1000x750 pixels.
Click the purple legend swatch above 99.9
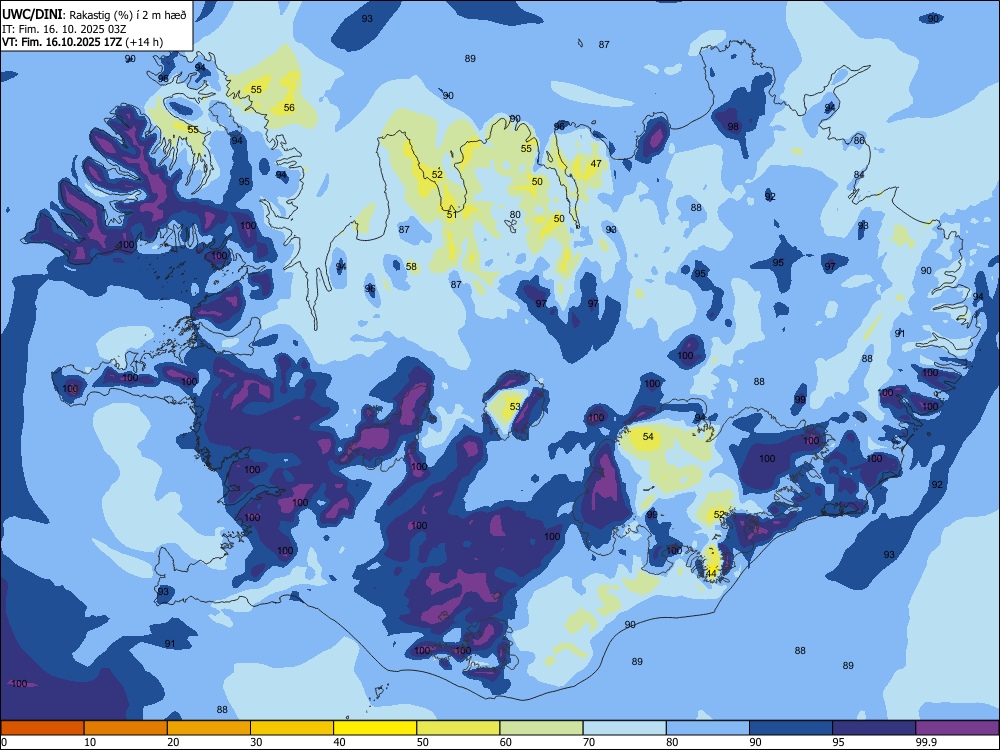point(957,728)
